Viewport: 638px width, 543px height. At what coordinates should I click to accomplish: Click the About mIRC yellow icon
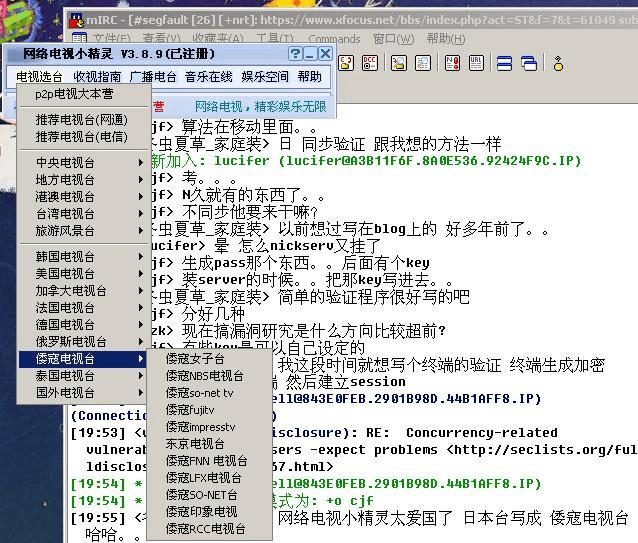click(x=558, y=63)
